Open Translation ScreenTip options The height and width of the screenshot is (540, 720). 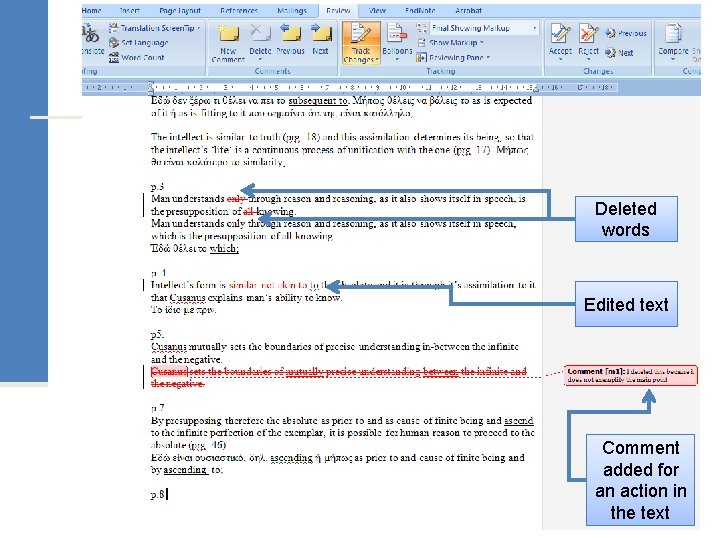point(155,28)
